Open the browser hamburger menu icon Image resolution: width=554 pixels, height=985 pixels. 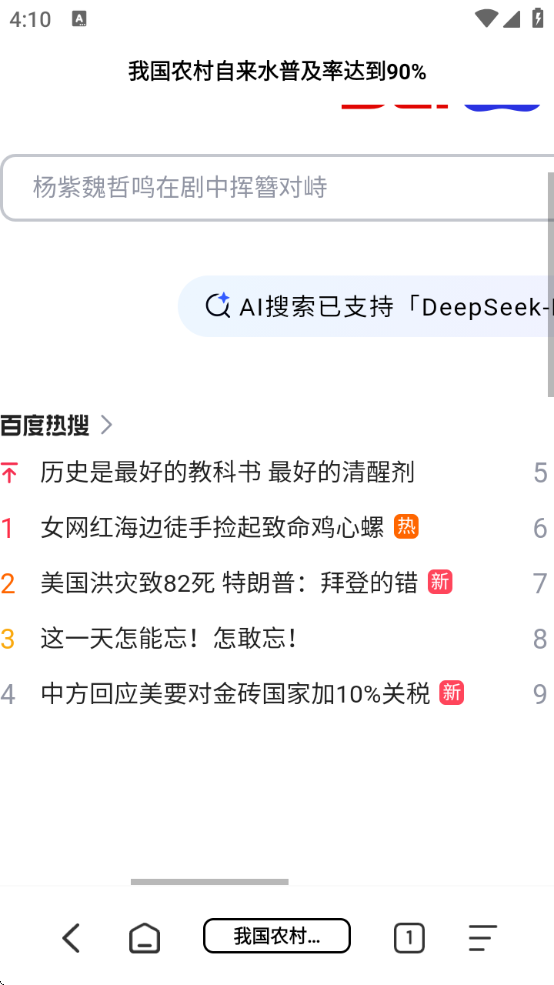(482, 938)
